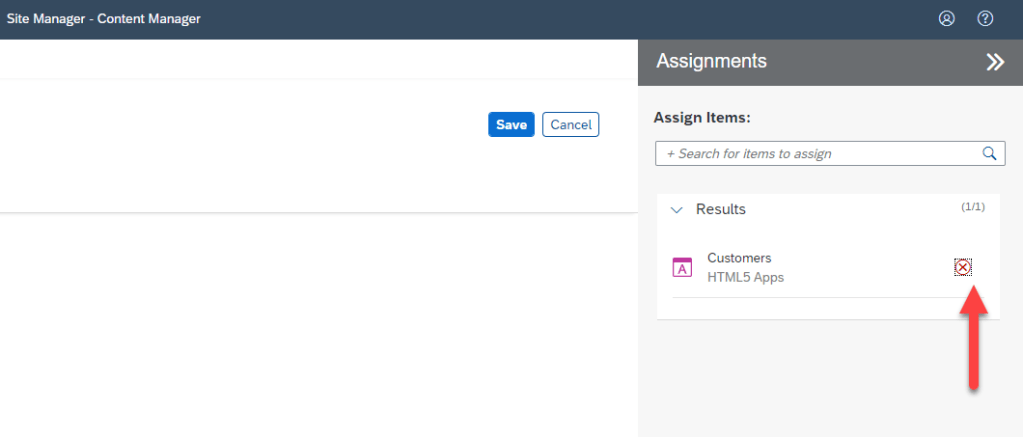1023x437 pixels.
Task: Collapse the Assignments panel with double-chevron
Action: (994, 62)
